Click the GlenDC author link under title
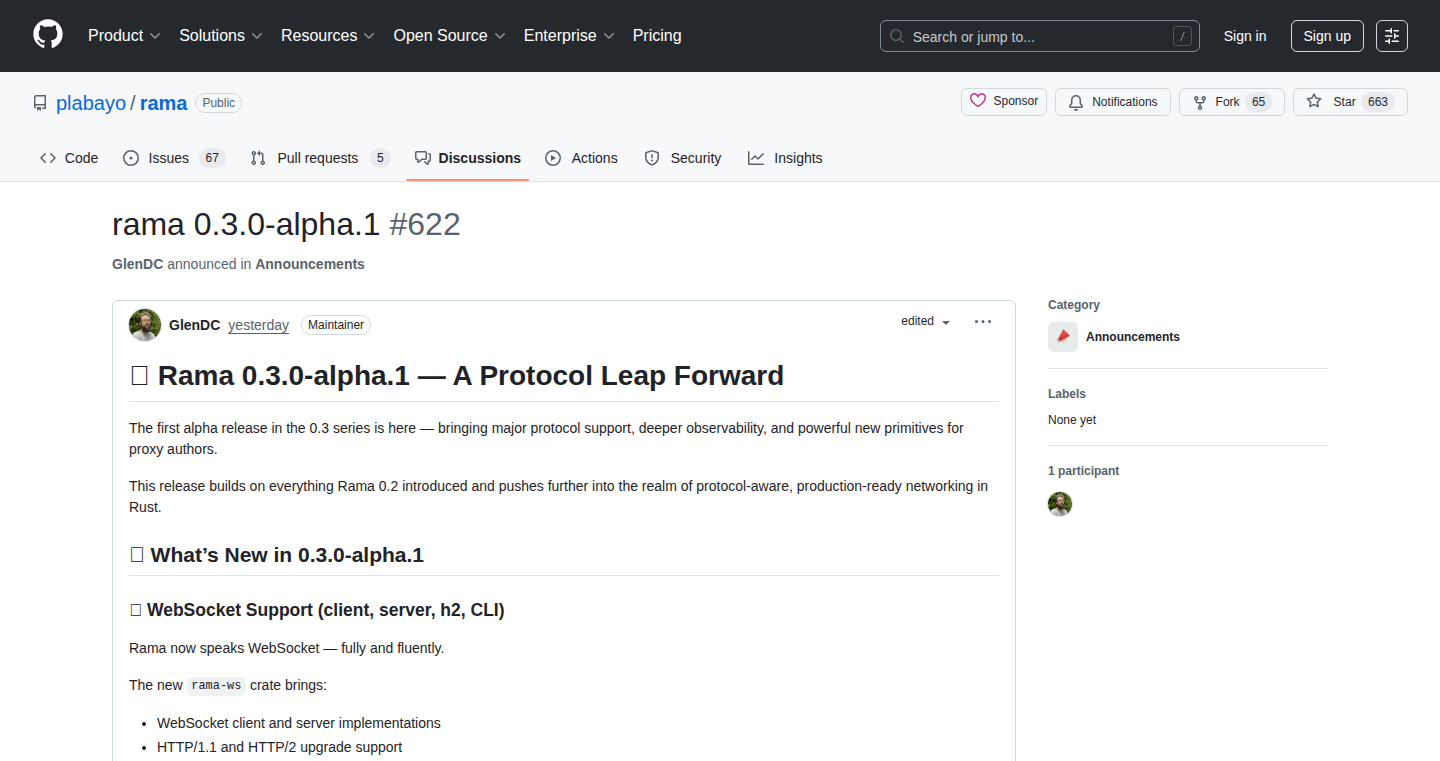Image resolution: width=1440 pixels, height=761 pixels. click(x=138, y=264)
